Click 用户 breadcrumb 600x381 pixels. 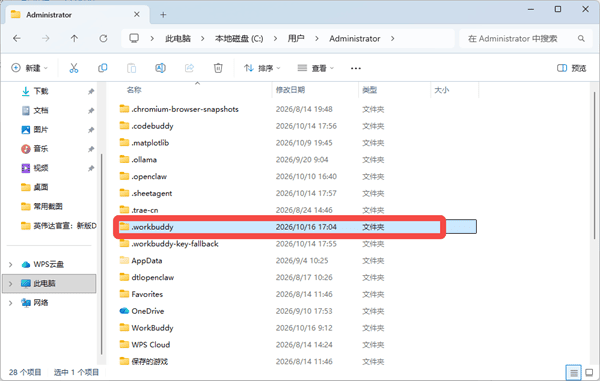pyautogui.click(x=296, y=39)
